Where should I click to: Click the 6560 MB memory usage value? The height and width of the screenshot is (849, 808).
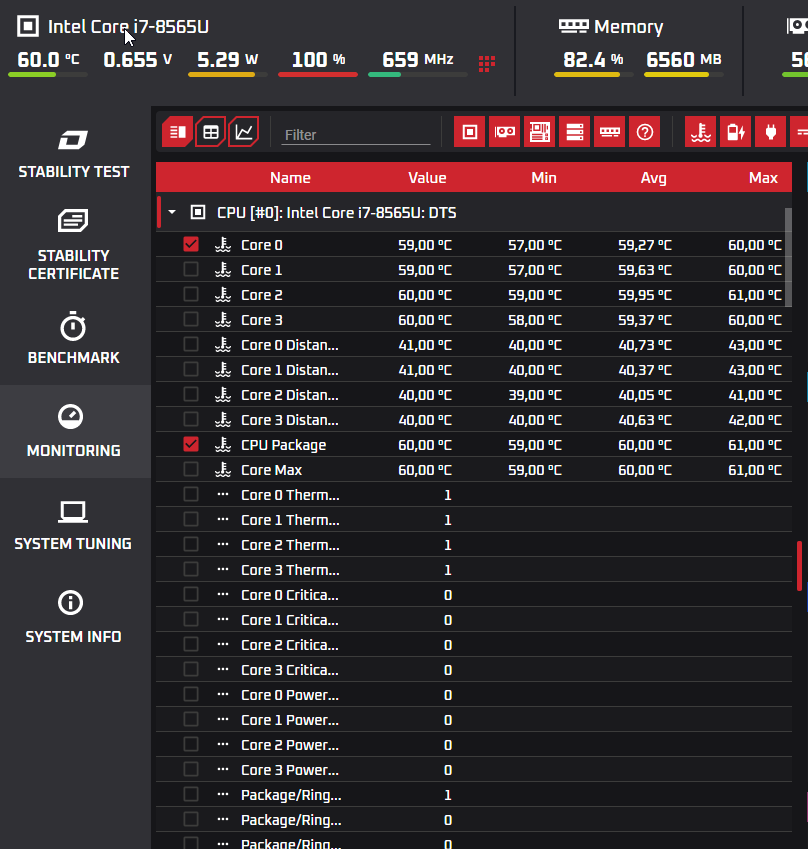point(683,60)
